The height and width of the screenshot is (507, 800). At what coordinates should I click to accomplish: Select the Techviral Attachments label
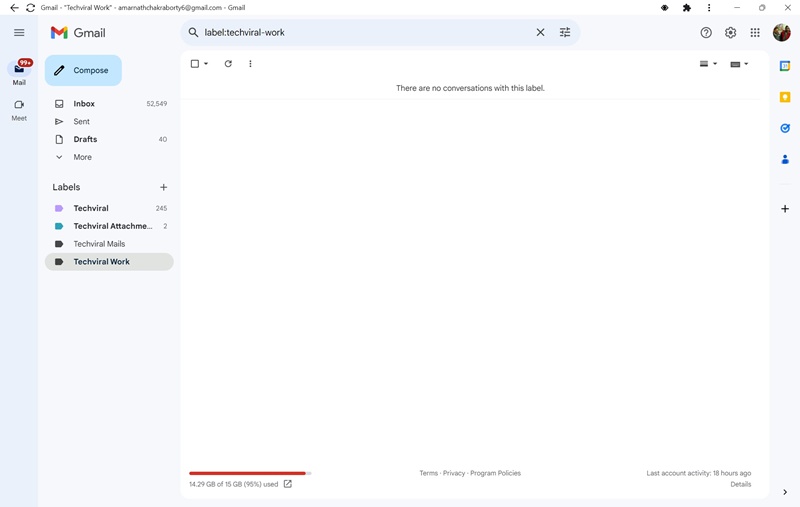109,226
